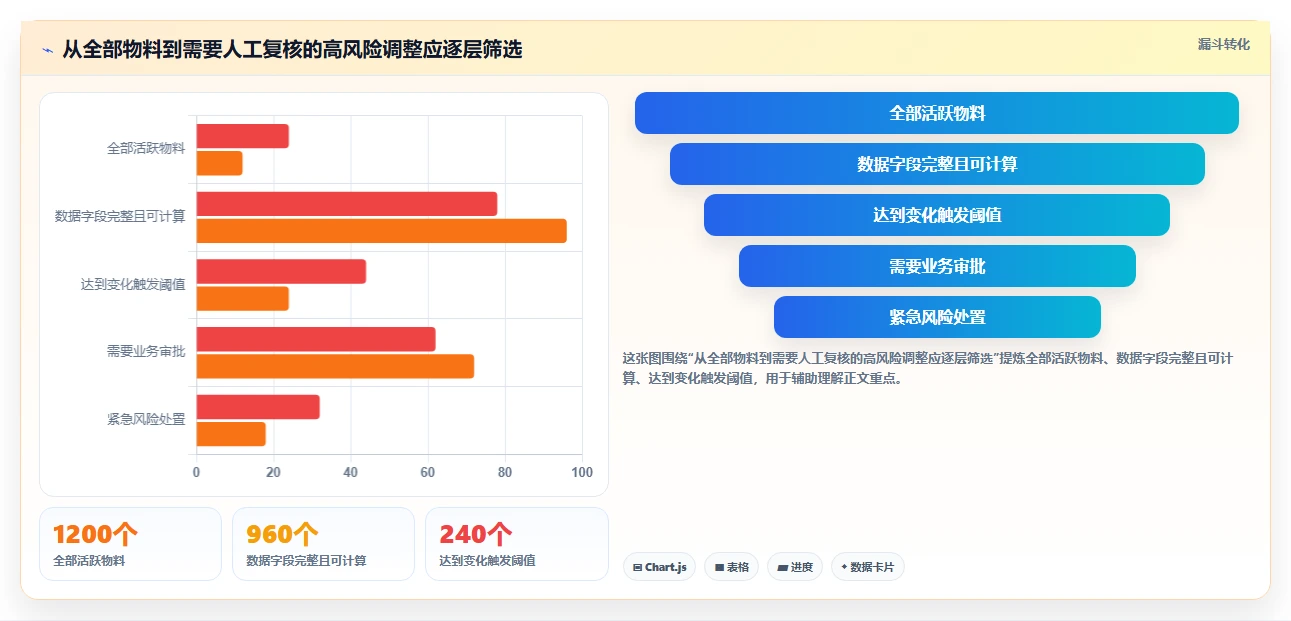Click the x-axis tick value 80
This screenshot has width=1291, height=621.
pyautogui.click(x=505, y=473)
